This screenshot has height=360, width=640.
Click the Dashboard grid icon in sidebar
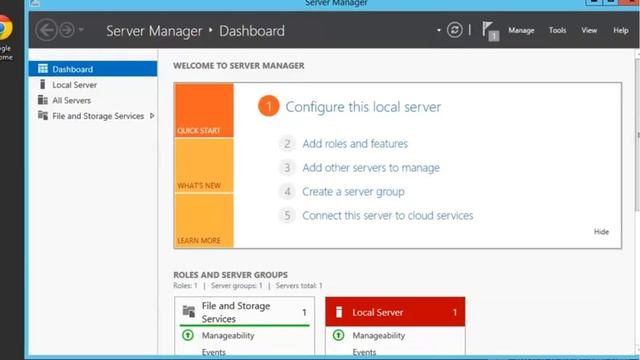click(x=42, y=69)
